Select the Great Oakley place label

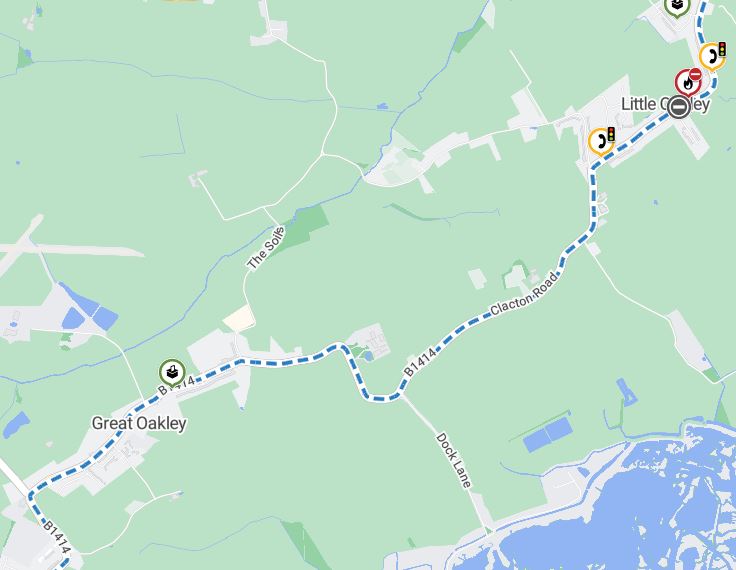(139, 424)
